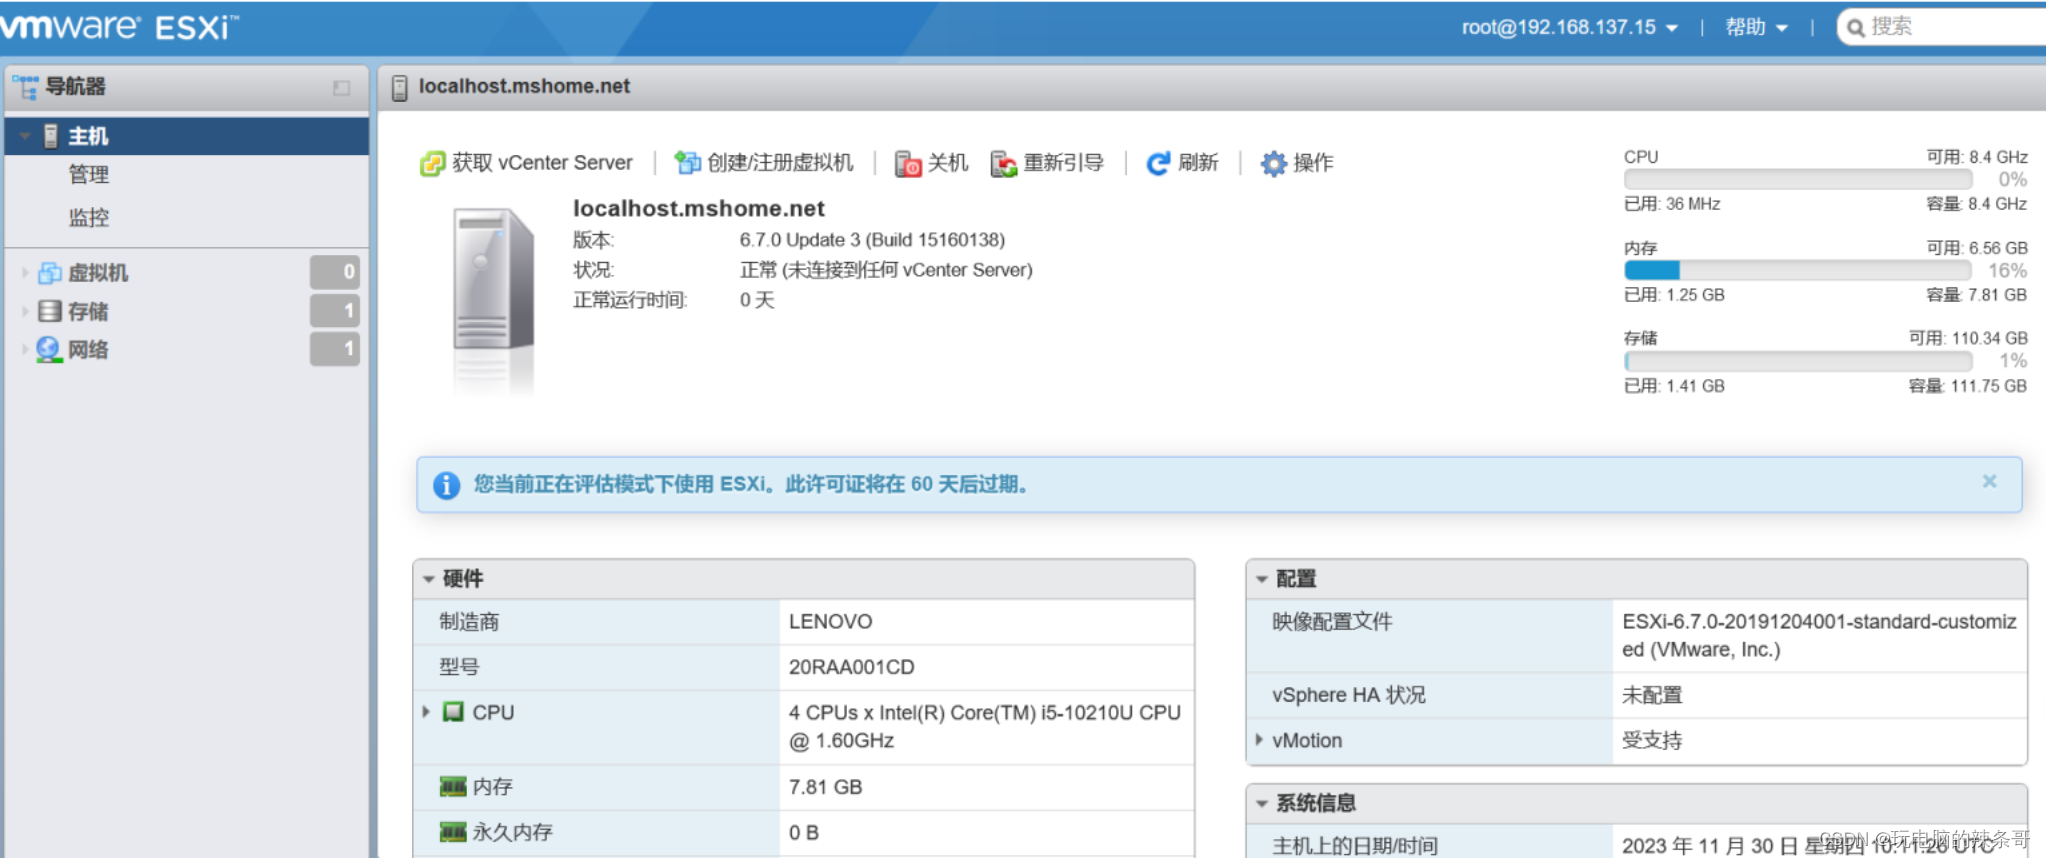Click the create/register VM icon
This screenshot has width=2046, height=858.
687,162
